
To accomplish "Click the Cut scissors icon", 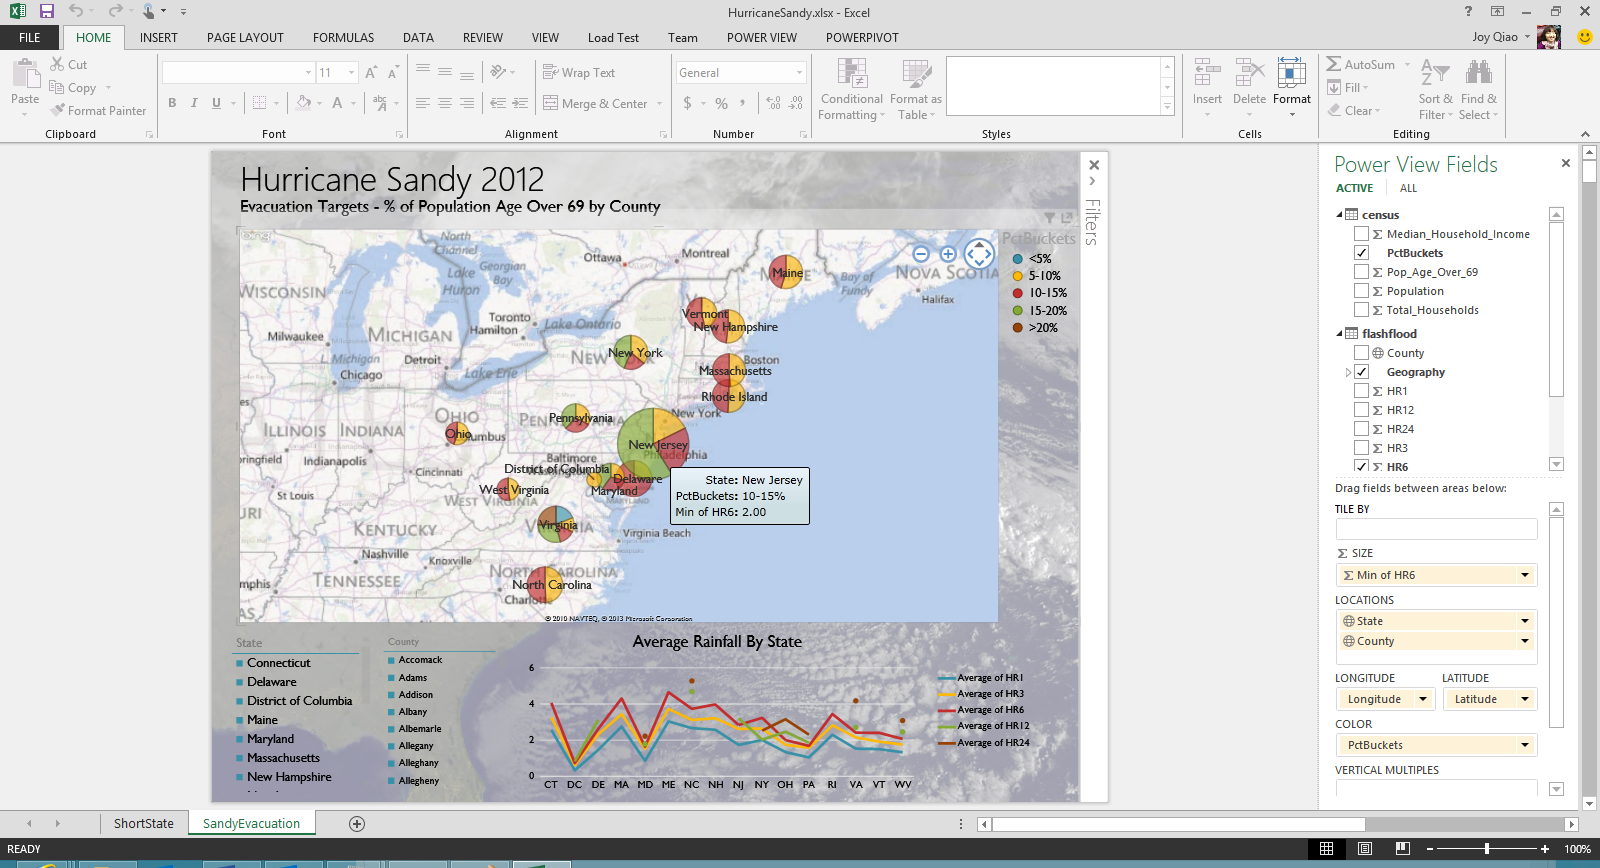I will [57, 64].
